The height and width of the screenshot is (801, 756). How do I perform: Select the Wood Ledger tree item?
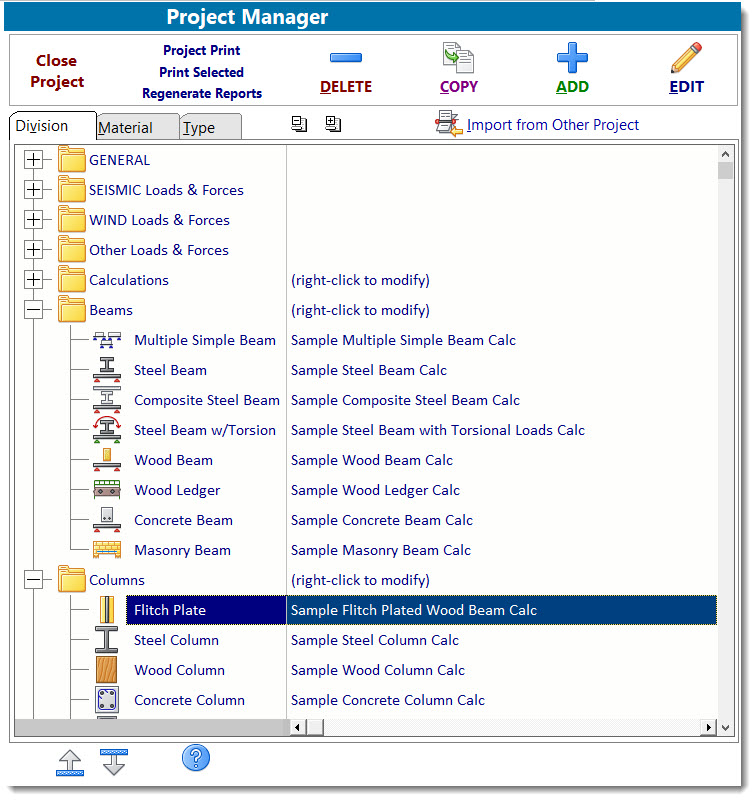[x=177, y=490]
